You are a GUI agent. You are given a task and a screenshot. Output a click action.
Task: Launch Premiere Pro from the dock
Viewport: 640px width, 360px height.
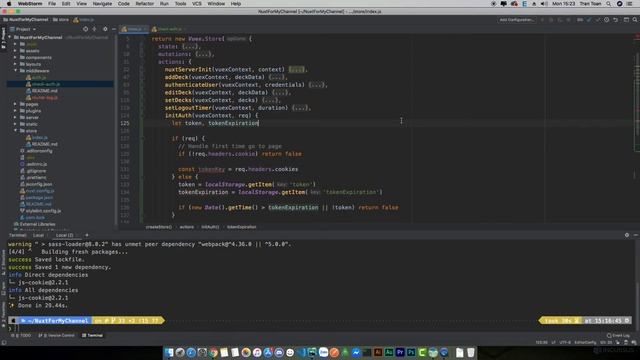point(400,352)
